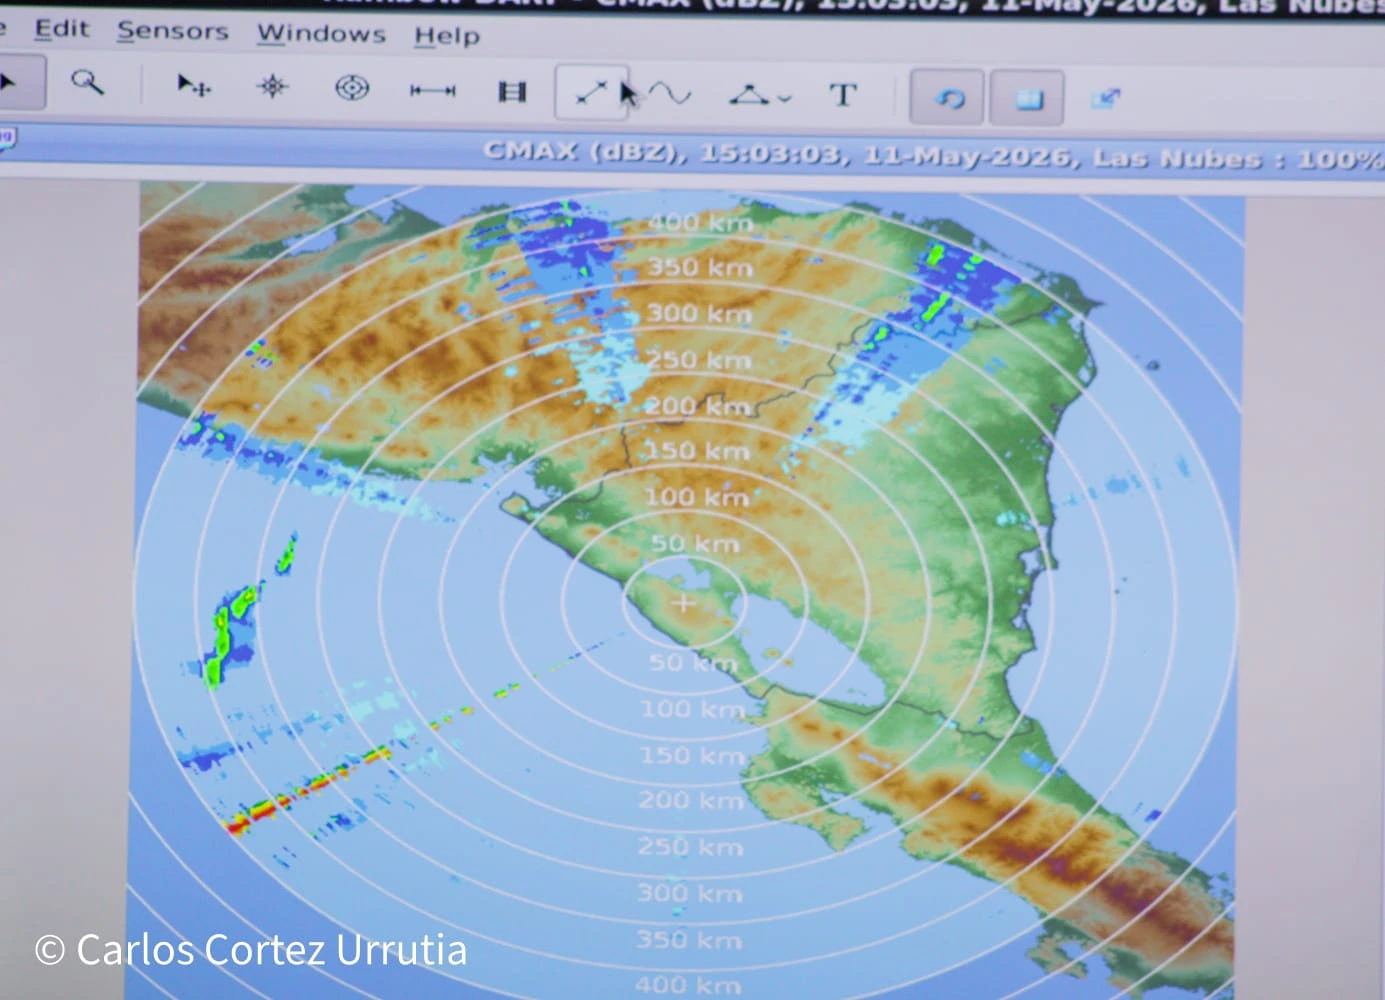Screen dimensions: 1385x1000
Task: Open the Sensors menu
Action: pos(172,31)
